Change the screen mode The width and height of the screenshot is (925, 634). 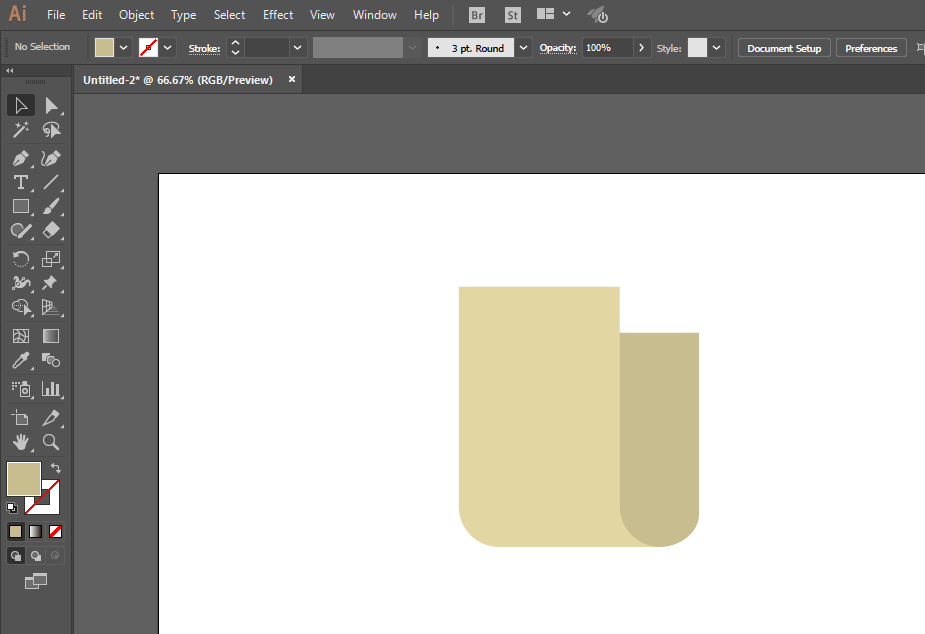(36, 582)
